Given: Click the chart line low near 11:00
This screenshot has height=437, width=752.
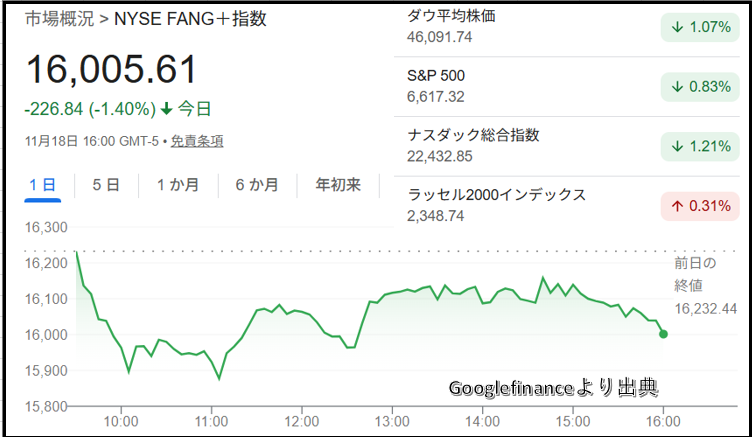Looking at the screenshot, I should point(219,379).
